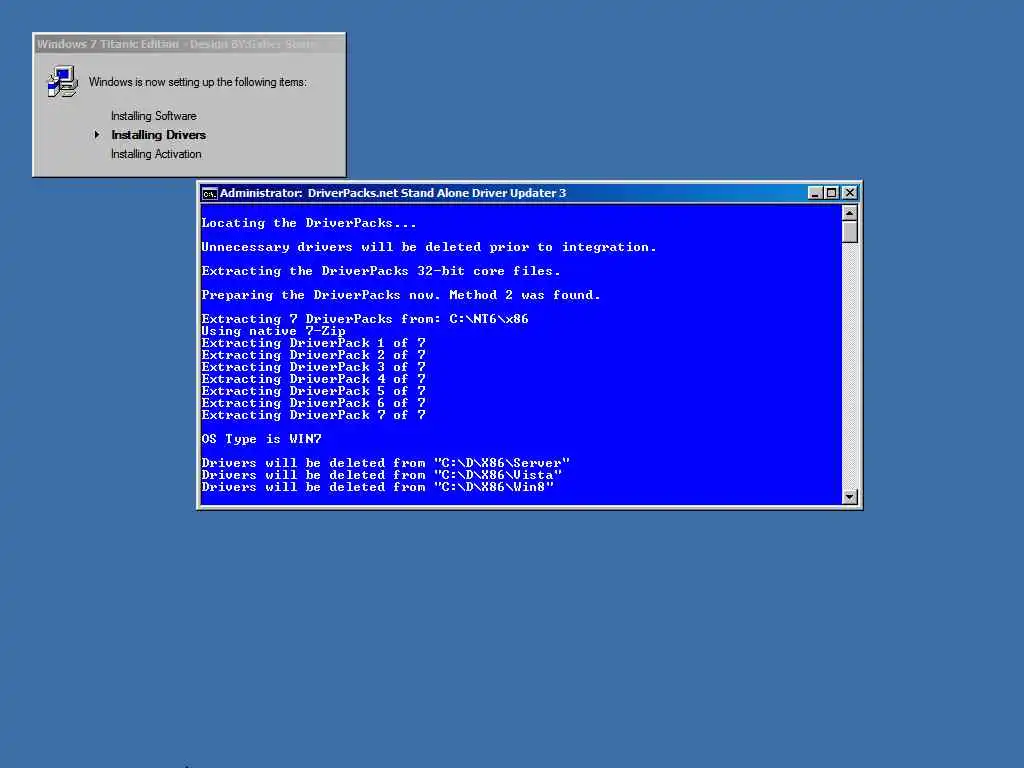This screenshot has height=768, width=1024.
Task: Click the line mentioning C:\D\X86\Server
Action: (x=386, y=463)
